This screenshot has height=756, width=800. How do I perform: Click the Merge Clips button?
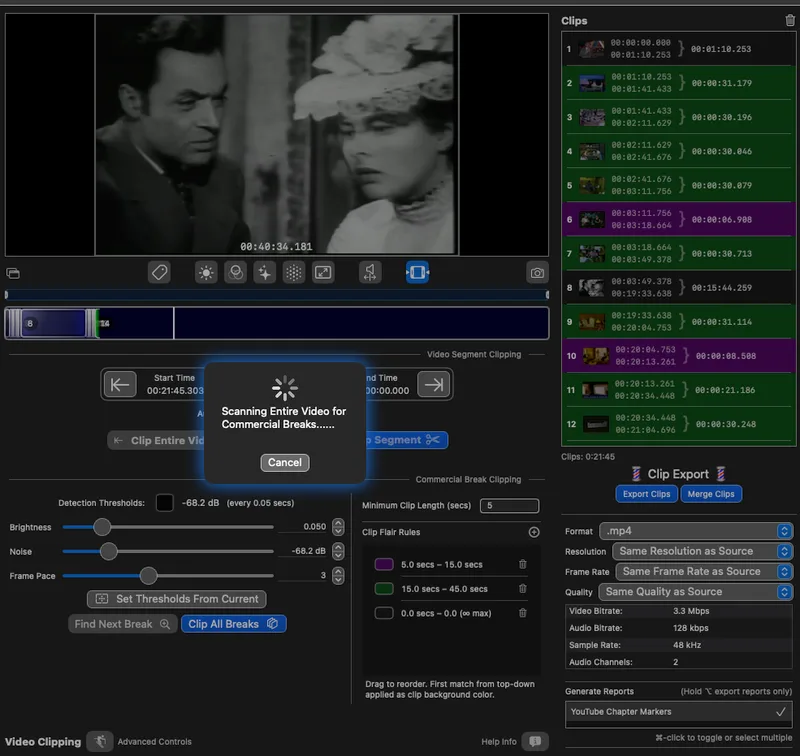[711, 494]
